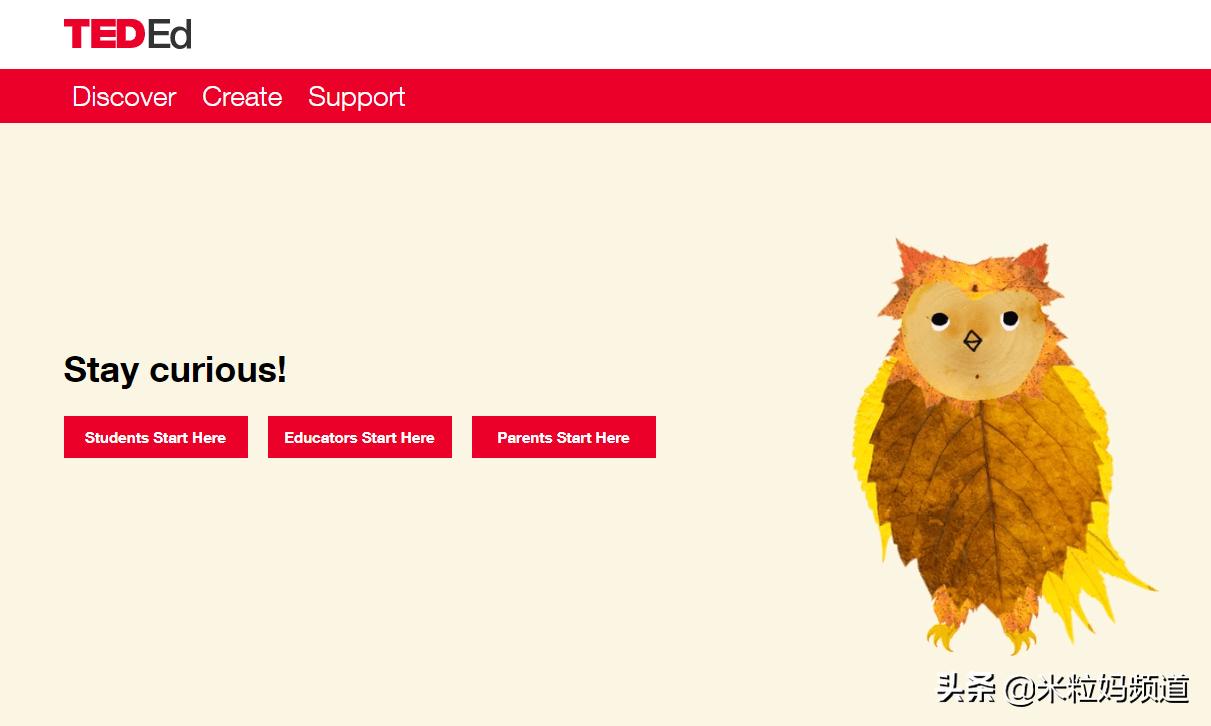Click empty area of red navigation bar
Screen dimensions: 1211x726
tap(800, 96)
